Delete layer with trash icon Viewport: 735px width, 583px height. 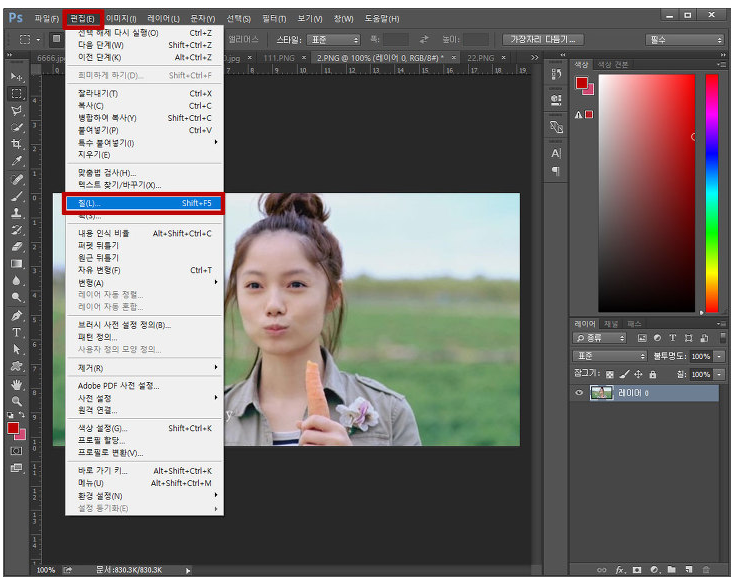click(706, 570)
